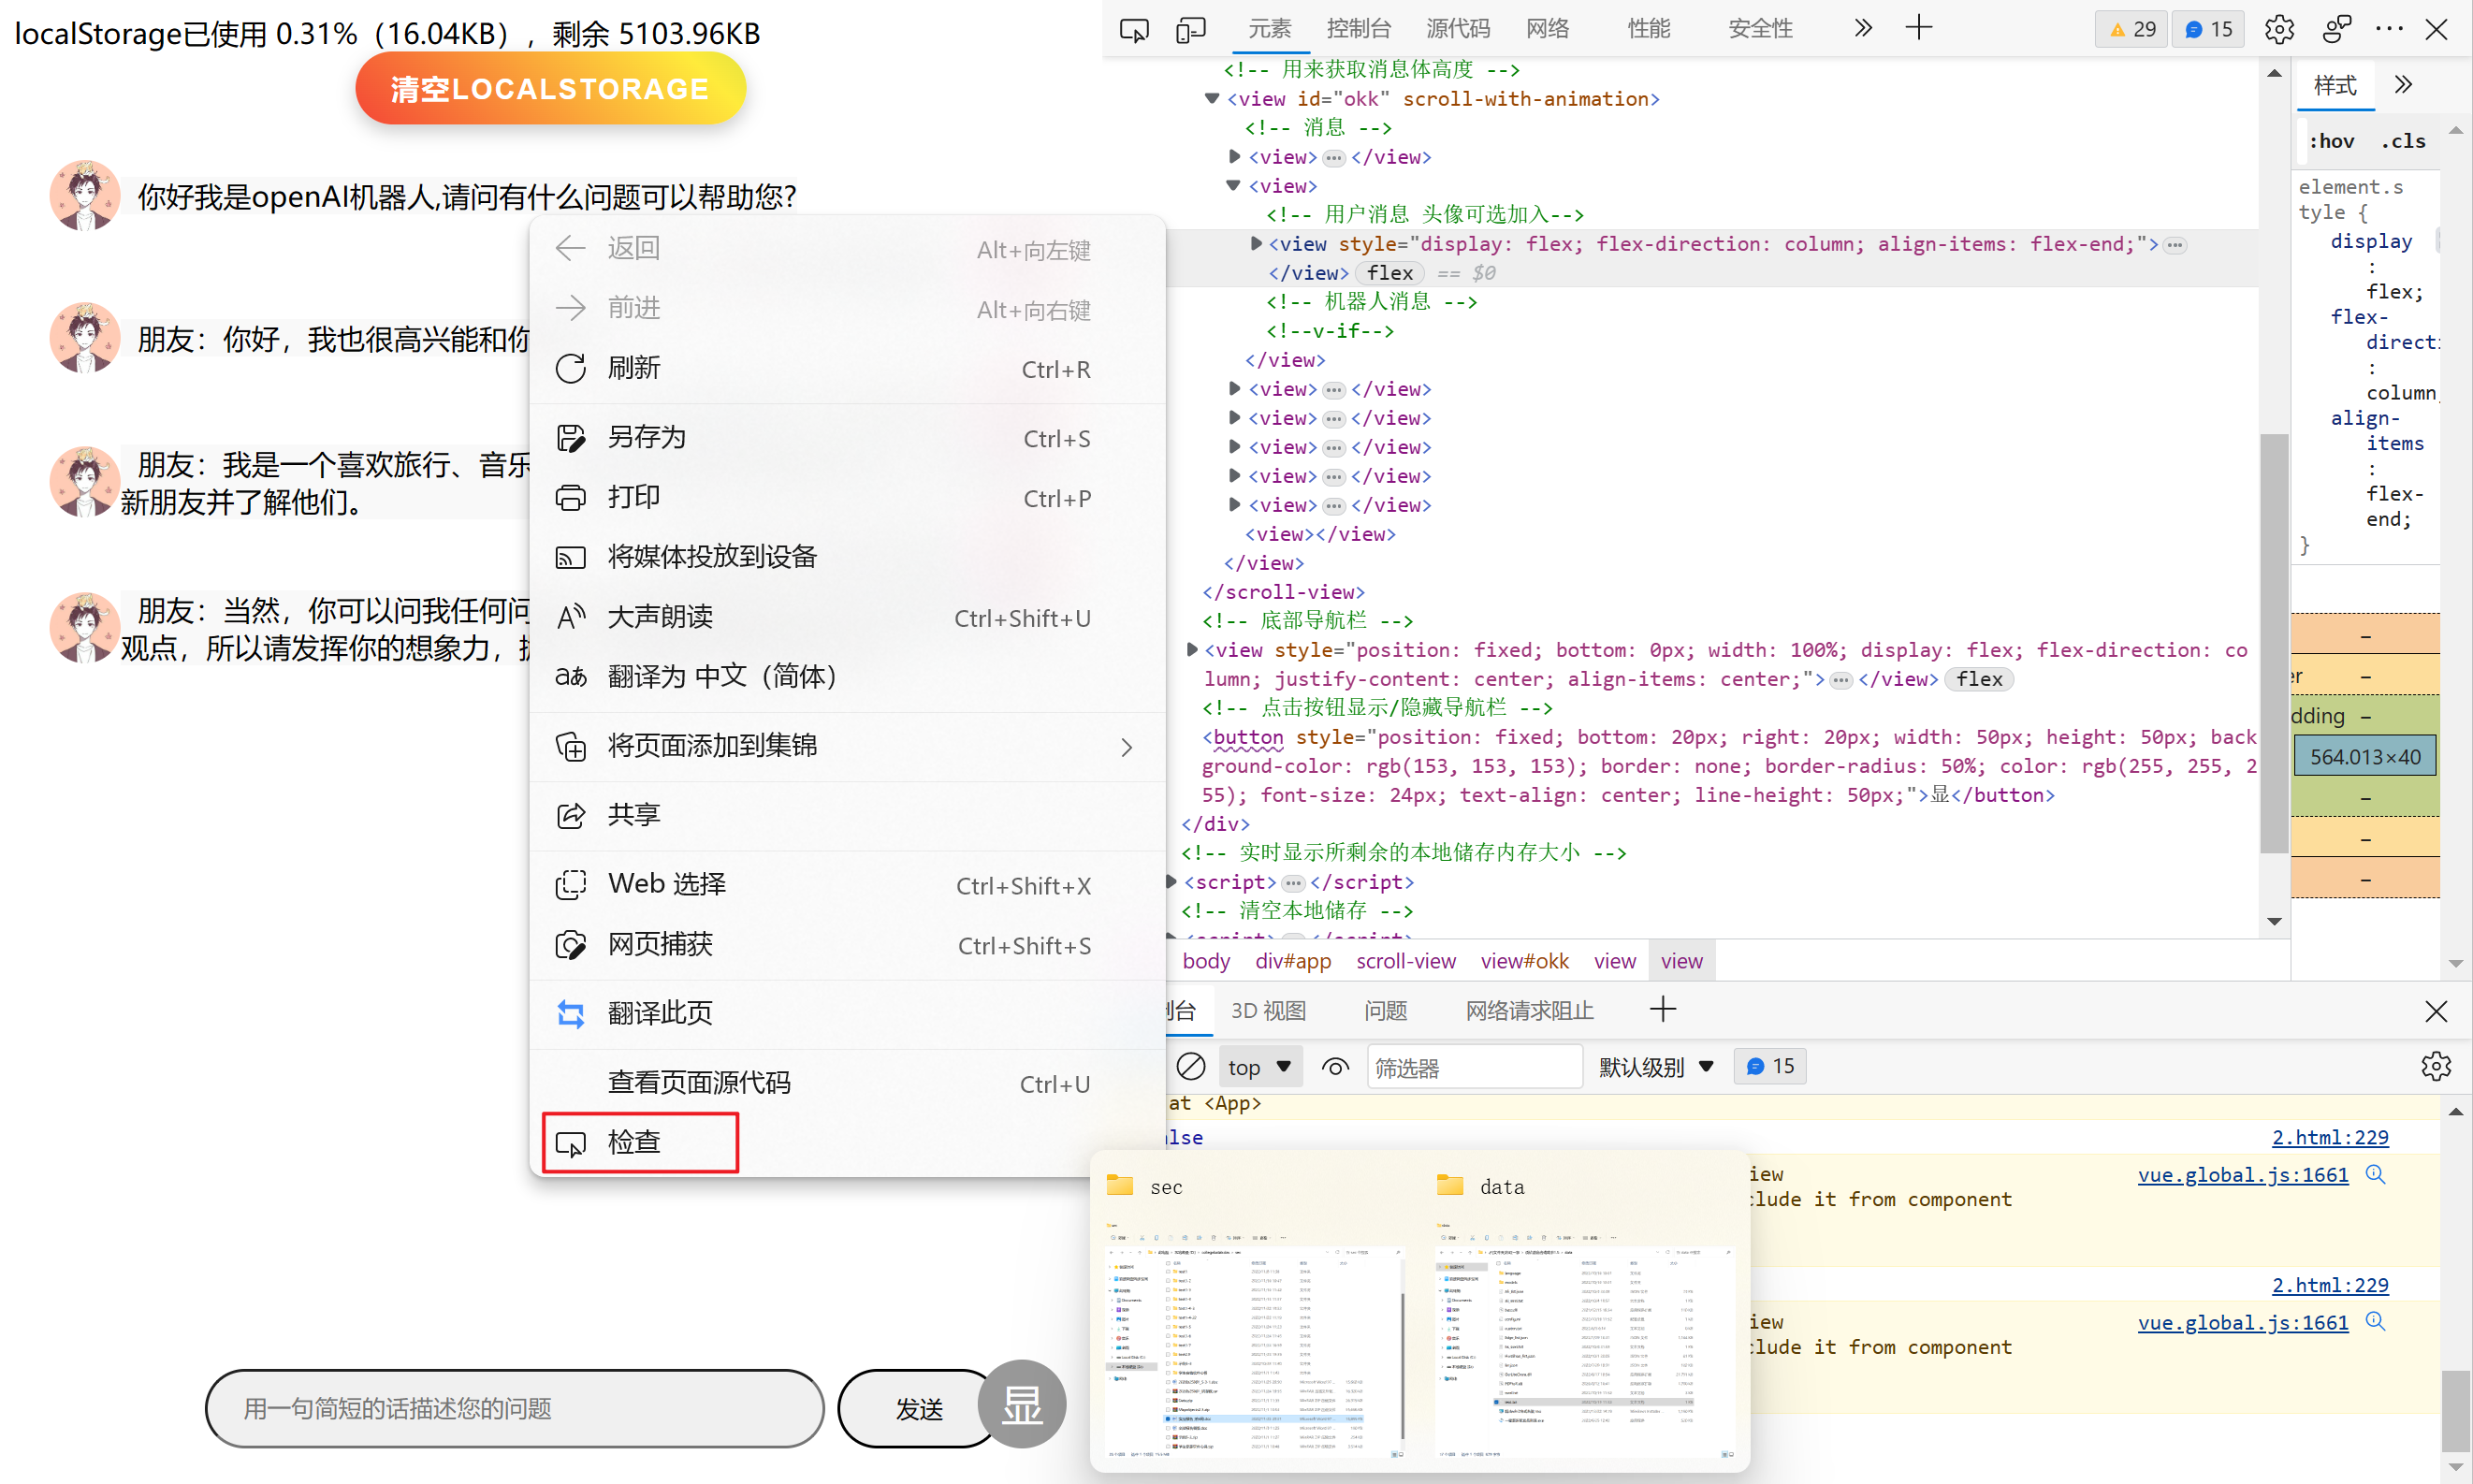Click the console 15 issues badge
The height and width of the screenshot is (1484, 2473).
tap(1770, 1066)
